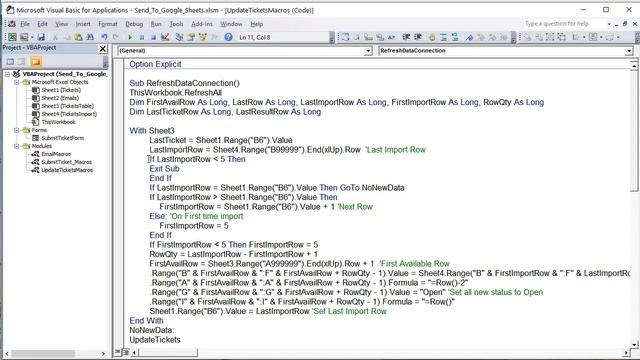
Task: Open the Edit menu
Action: [42, 24]
